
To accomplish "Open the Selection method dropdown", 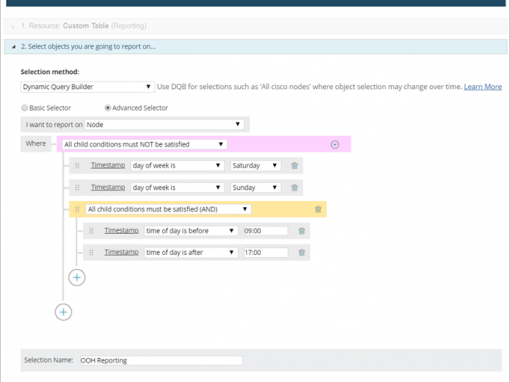I will [87, 87].
